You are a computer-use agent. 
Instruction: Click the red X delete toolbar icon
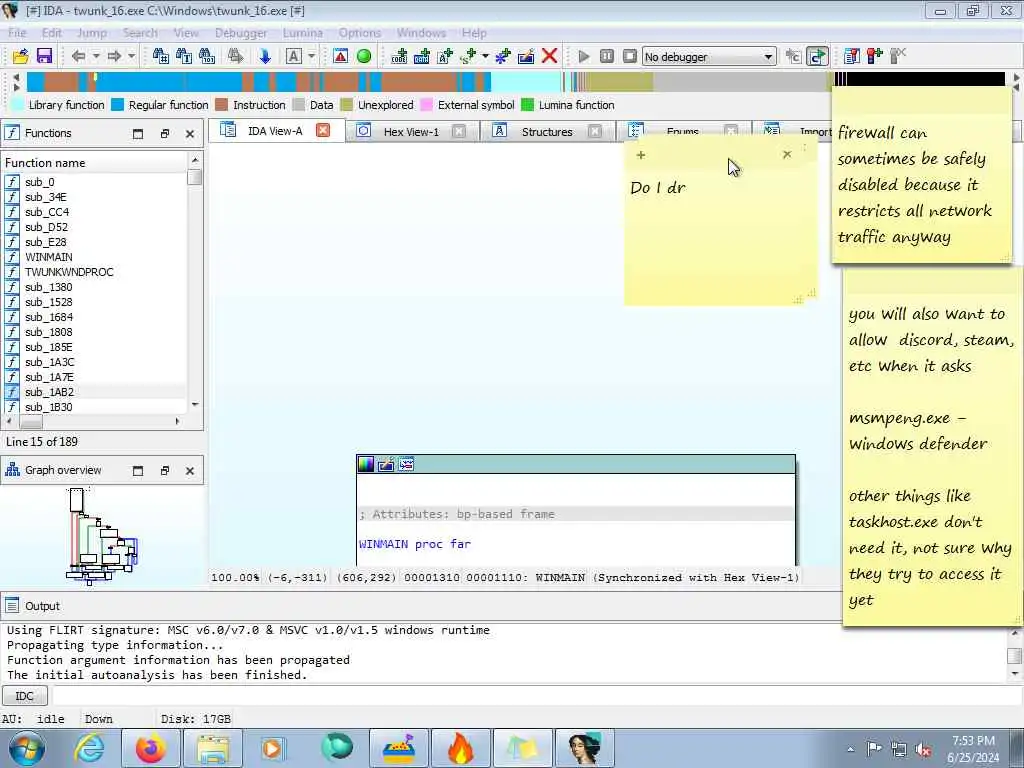550,56
